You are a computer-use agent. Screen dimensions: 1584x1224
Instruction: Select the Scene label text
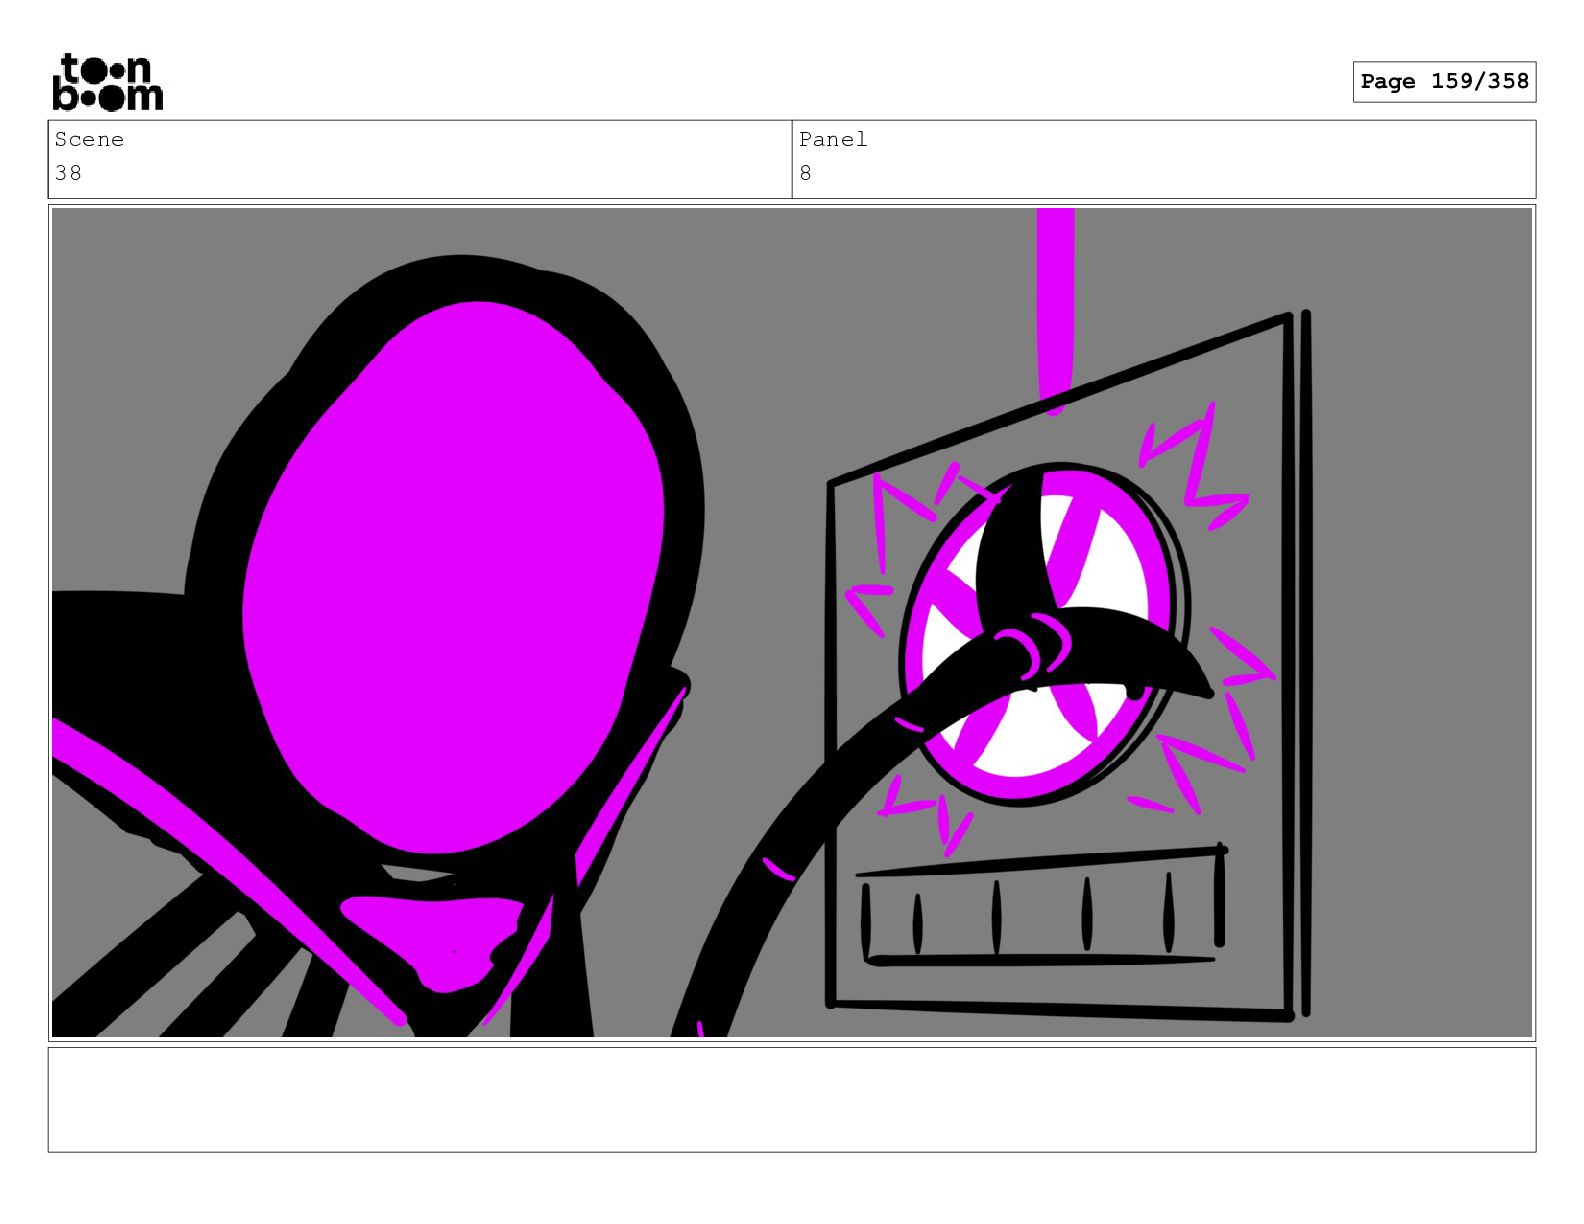[x=89, y=140]
